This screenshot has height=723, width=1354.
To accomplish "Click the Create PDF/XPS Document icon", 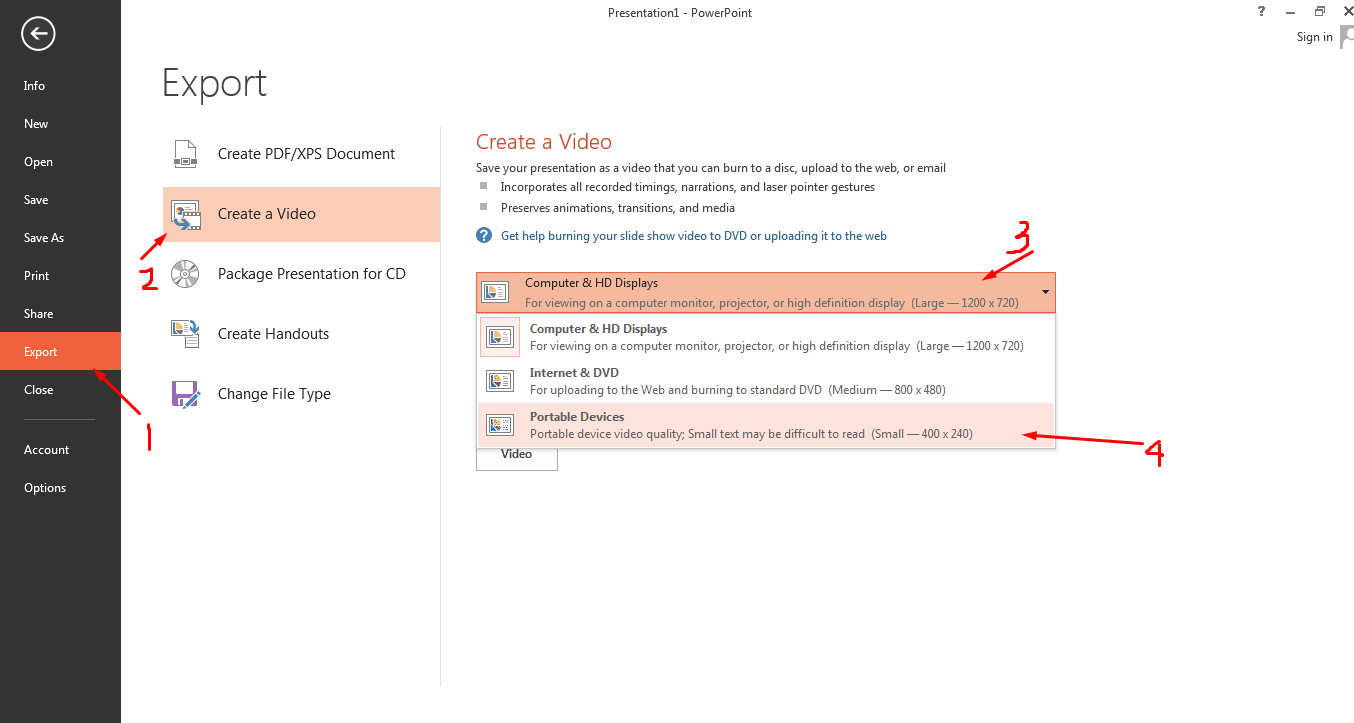I will (x=185, y=154).
